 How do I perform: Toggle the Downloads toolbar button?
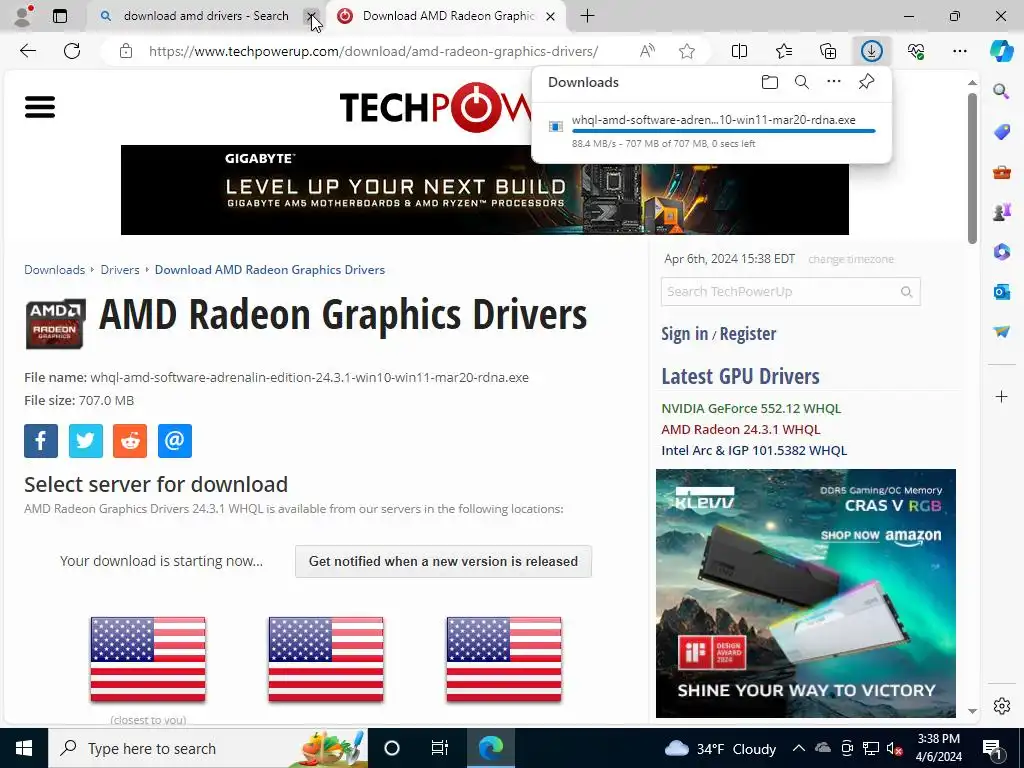(872, 51)
